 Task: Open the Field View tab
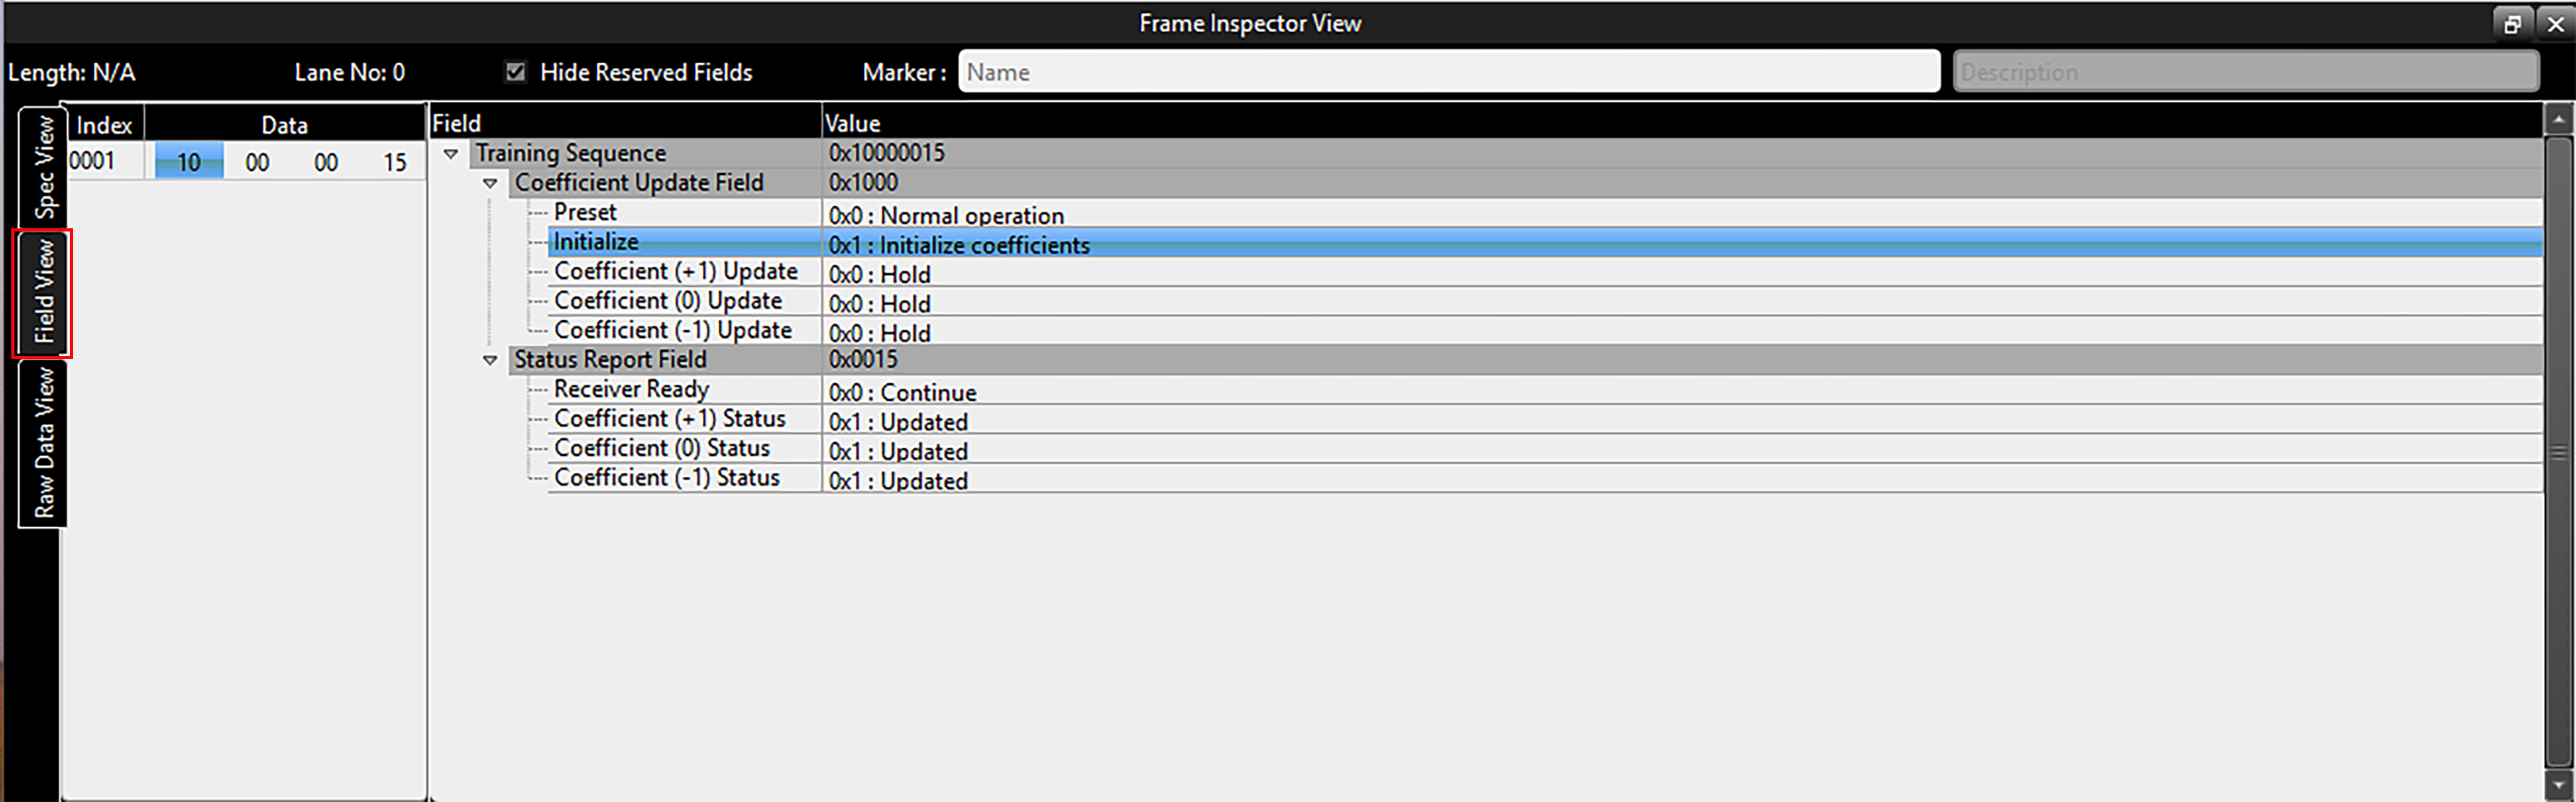coord(43,292)
